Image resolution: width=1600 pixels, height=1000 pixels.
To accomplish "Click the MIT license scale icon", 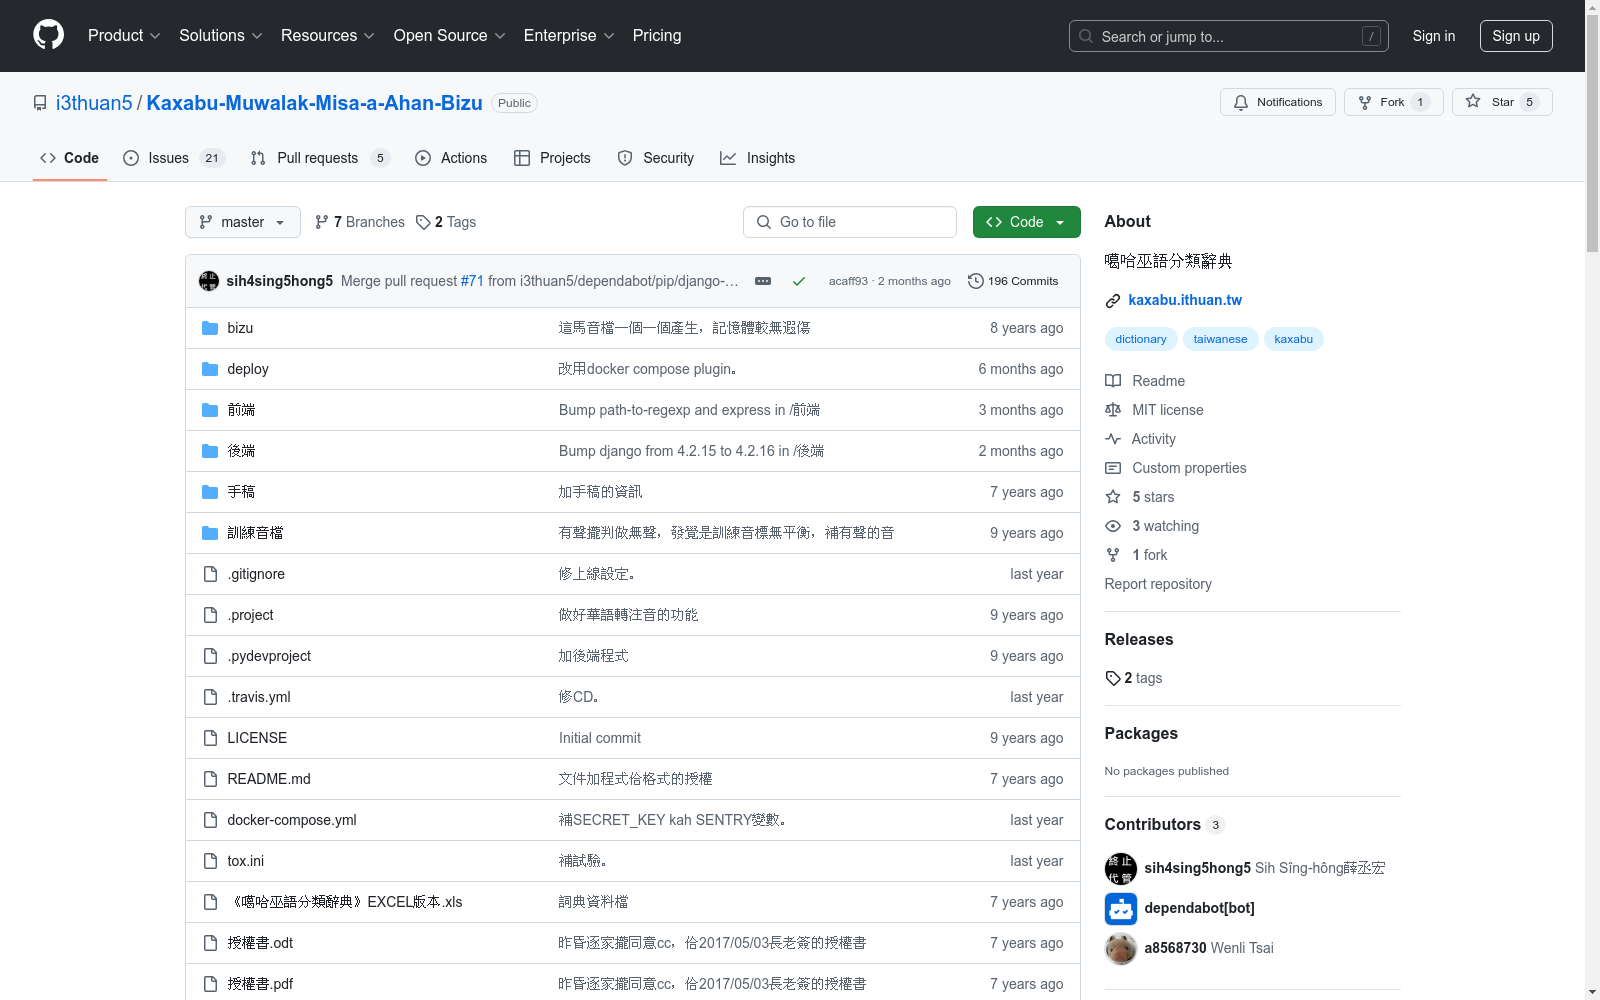I will [x=1113, y=410].
